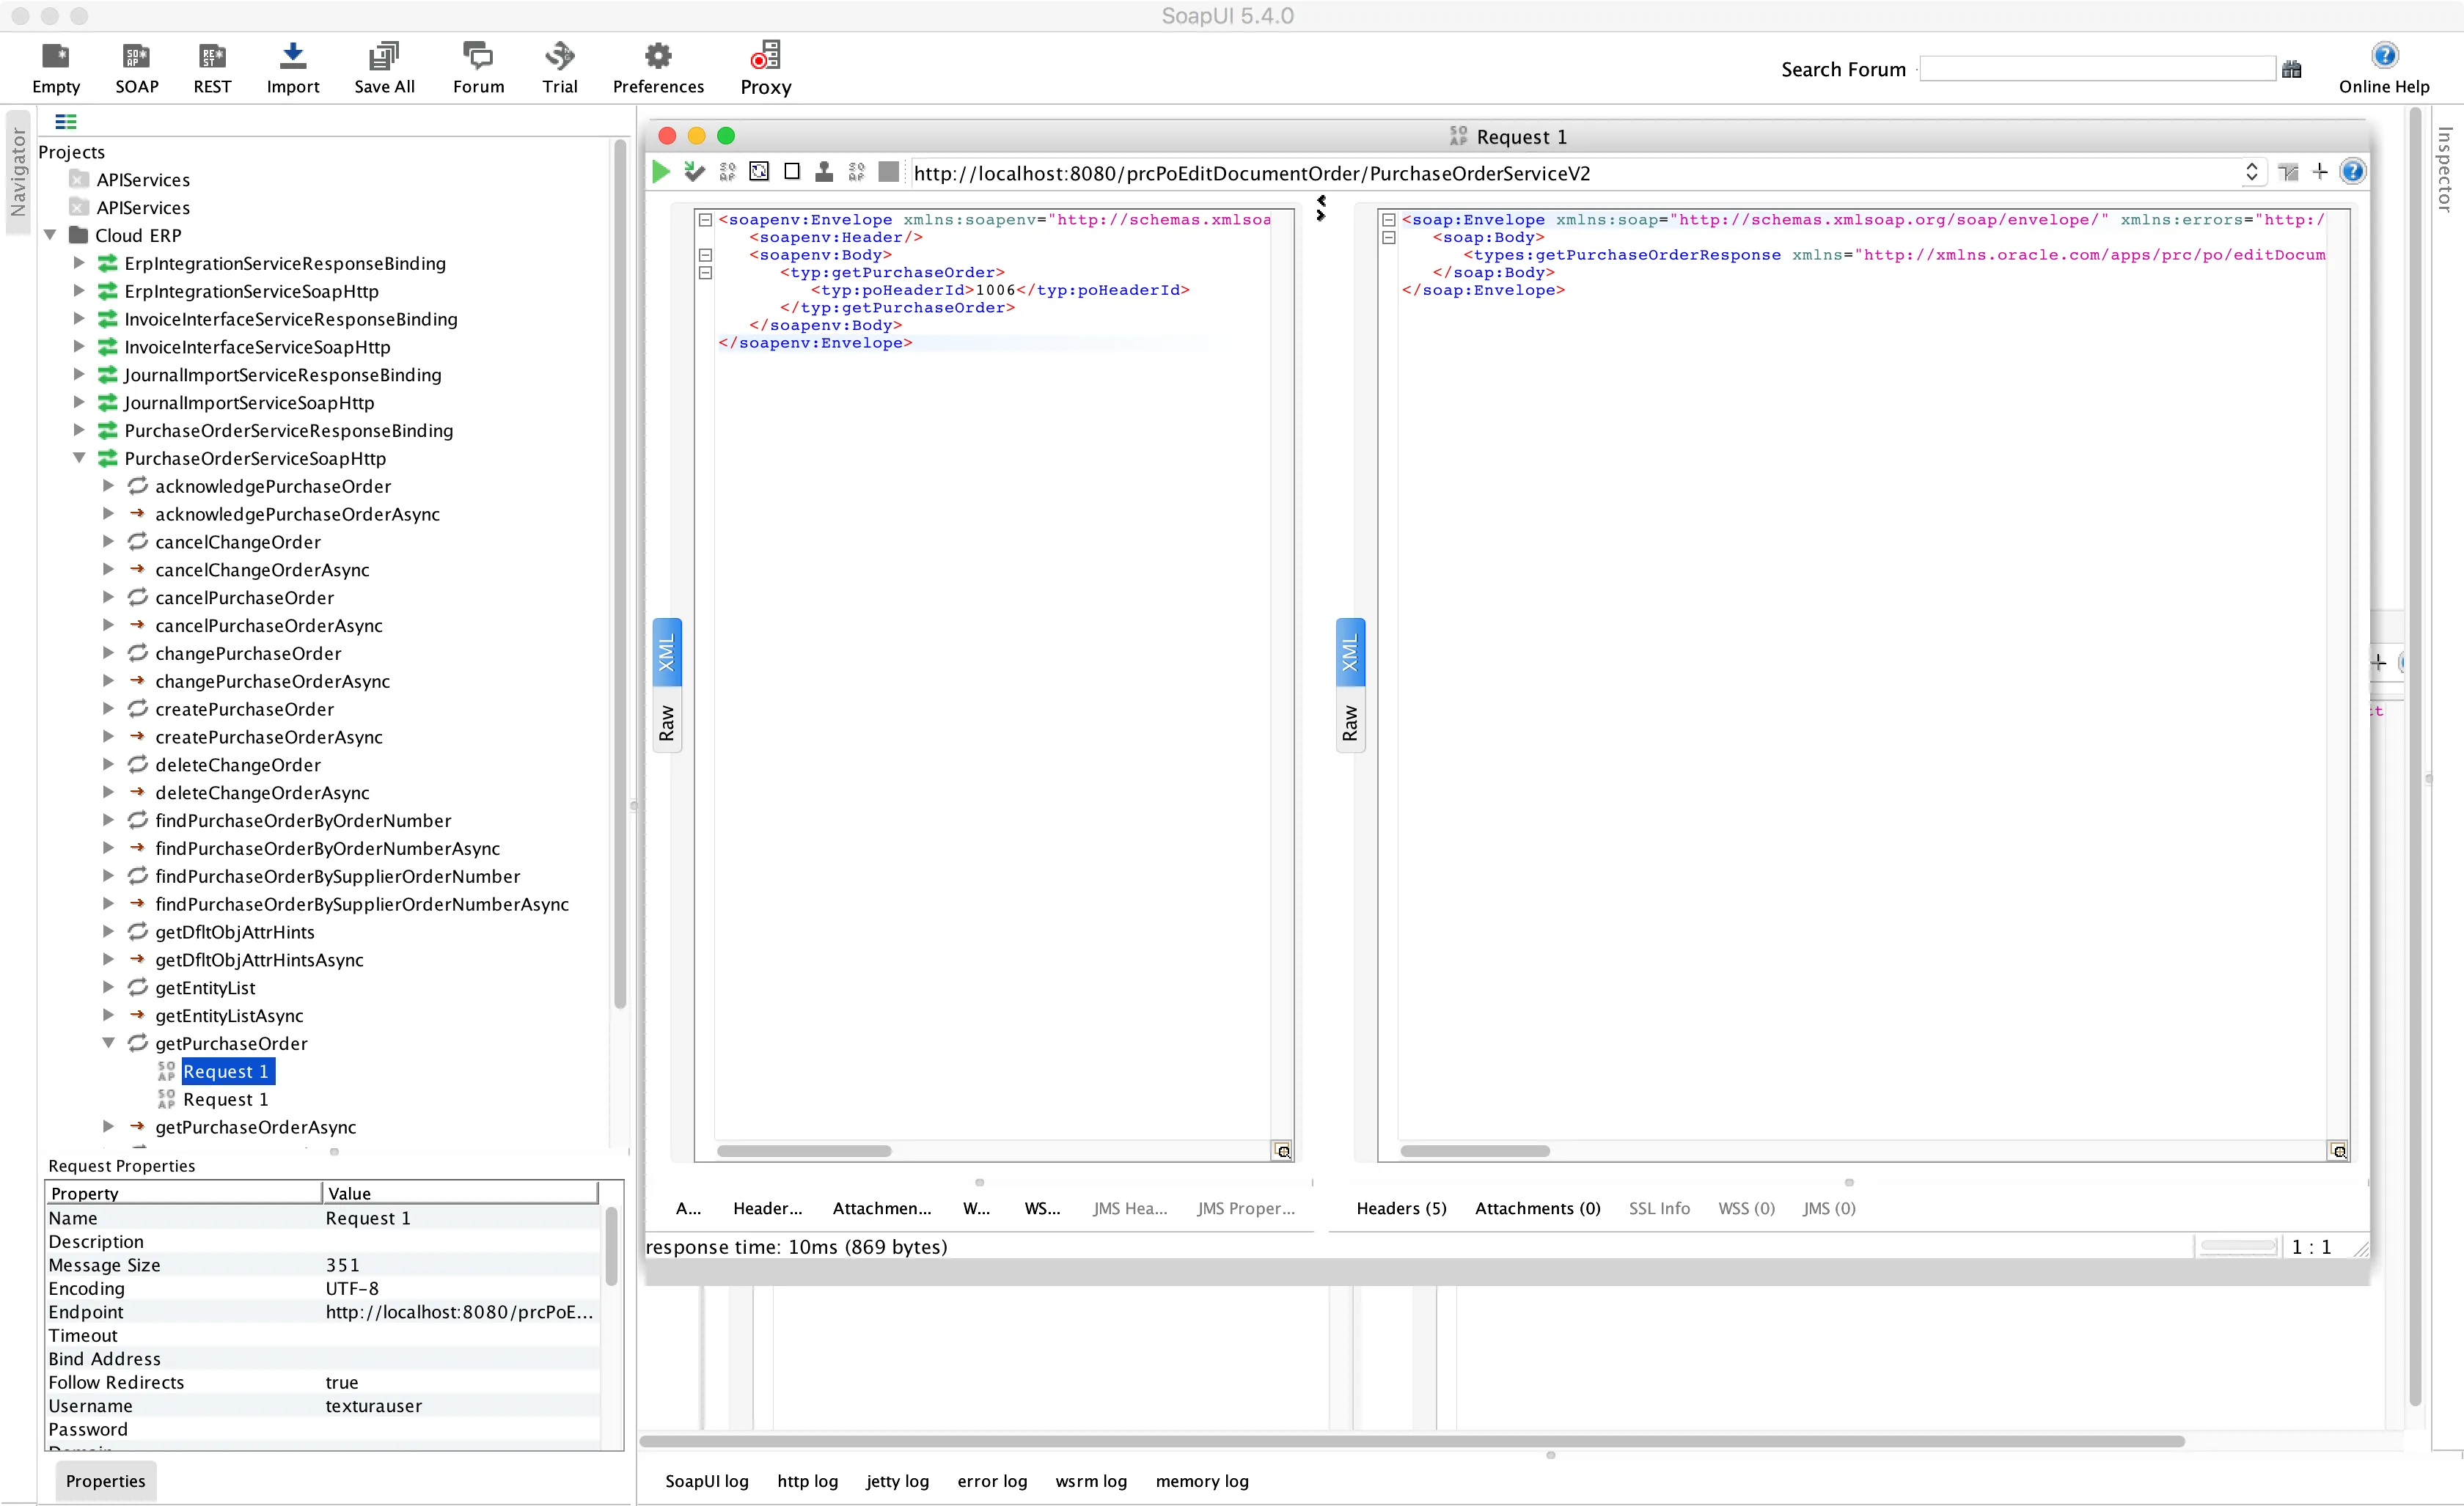
Task: Open the http log tab
Action: tap(807, 1481)
